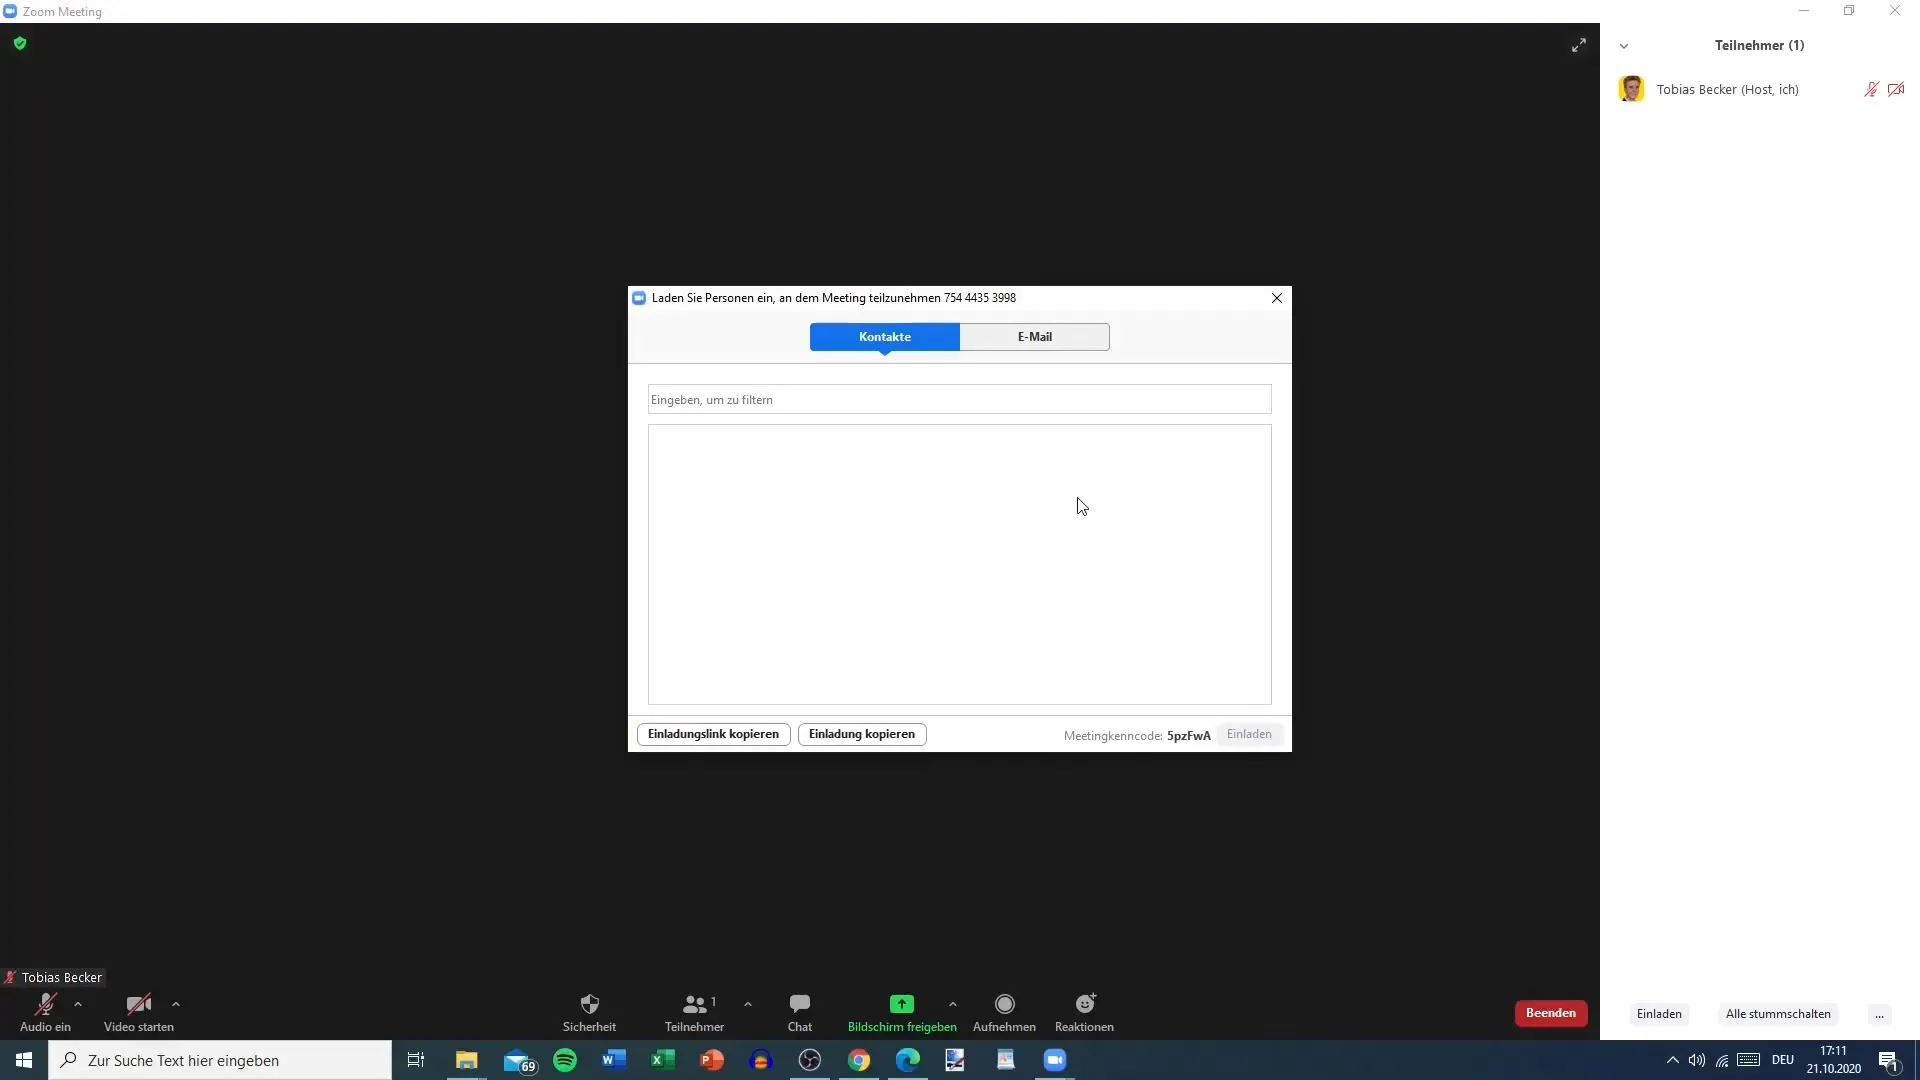Screen dimensions: 1920x1080
Task: Open audio options arrow next to Audio ein
Action: pyautogui.click(x=78, y=1004)
